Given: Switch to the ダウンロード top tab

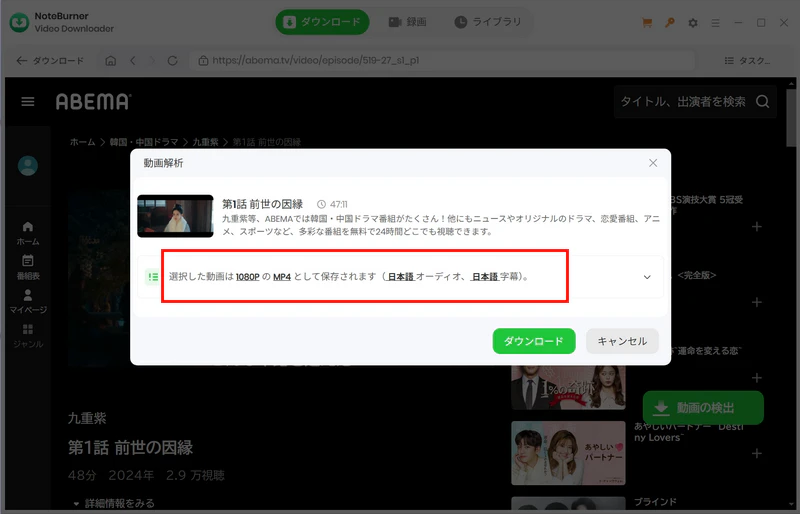Looking at the screenshot, I should coord(322,22).
